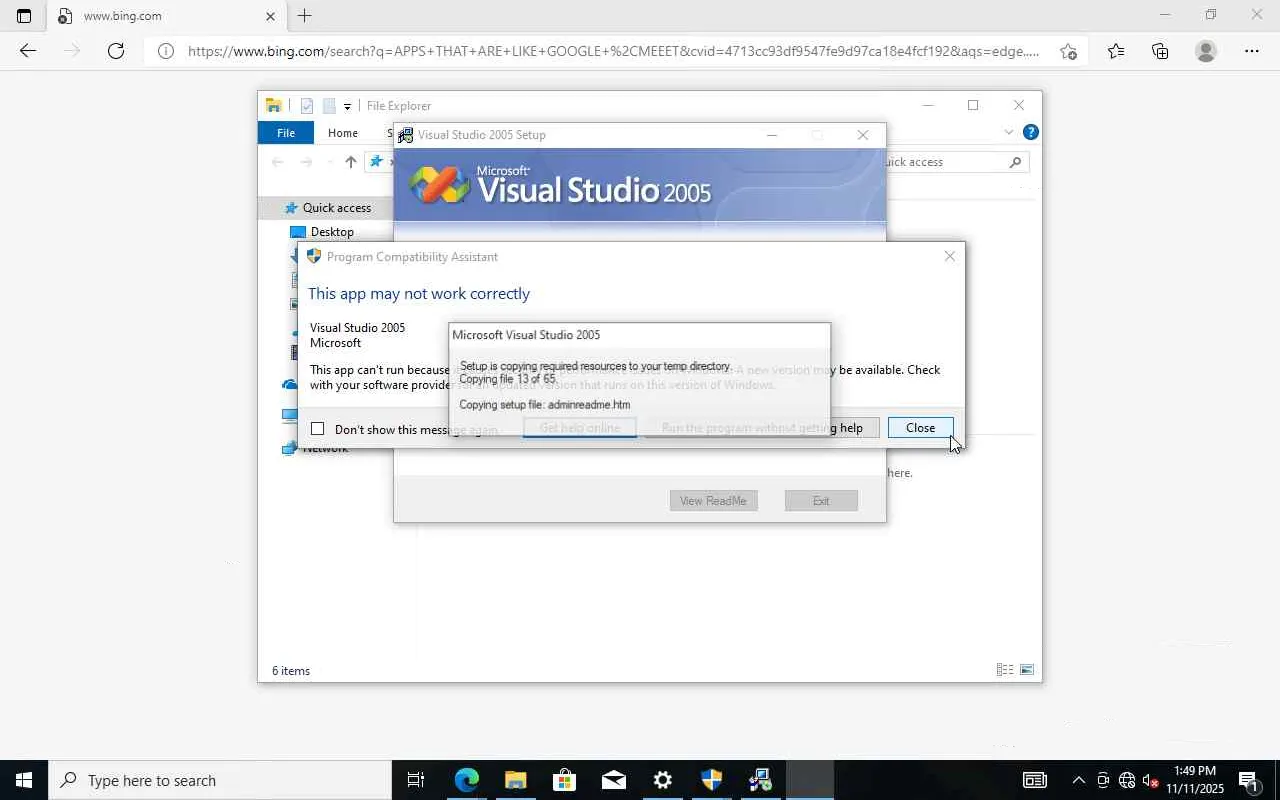Image resolution: width=1280 pixels, height=800 pixels.
Task: Go up one folder level in File Explorer
Action: (x=350, y=162)
